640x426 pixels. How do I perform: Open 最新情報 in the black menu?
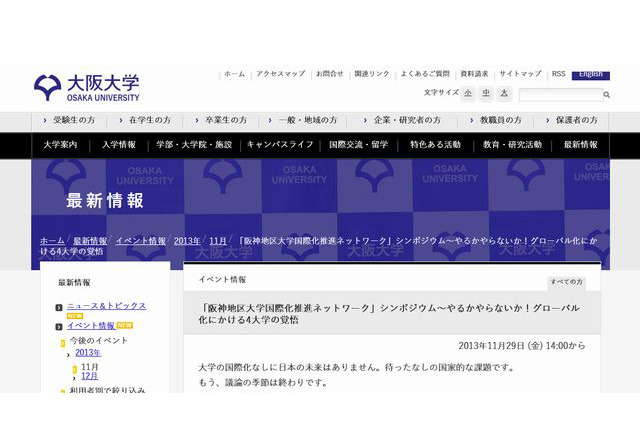(x=580, y=145)
